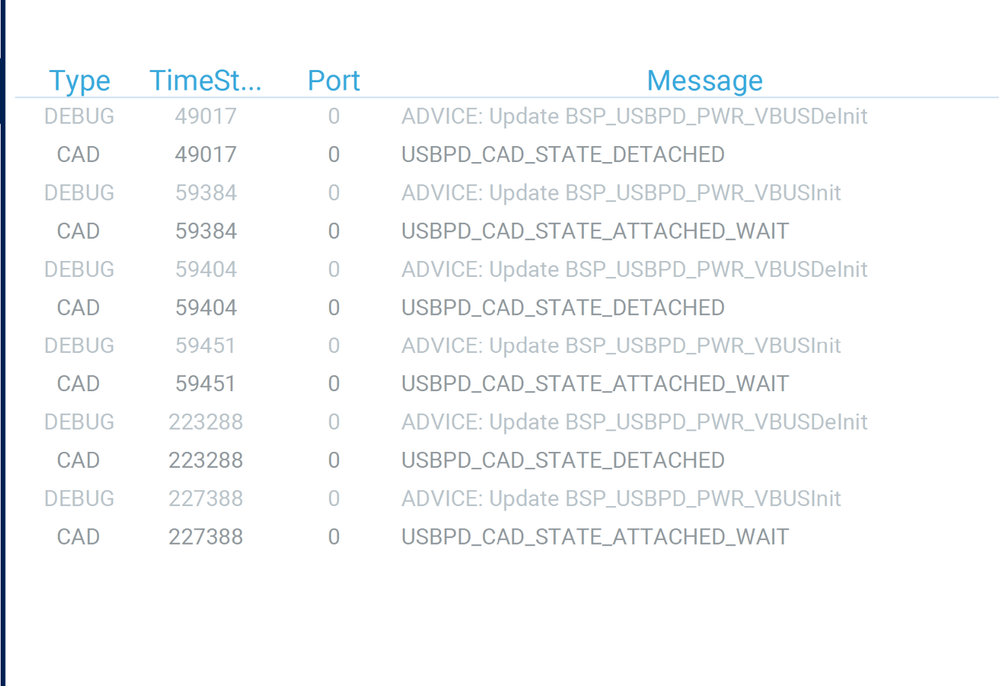999x686 pixels.
Task: Select the 223288 timestamp in the DEBUG row
Action: click(x=205, y=422)
